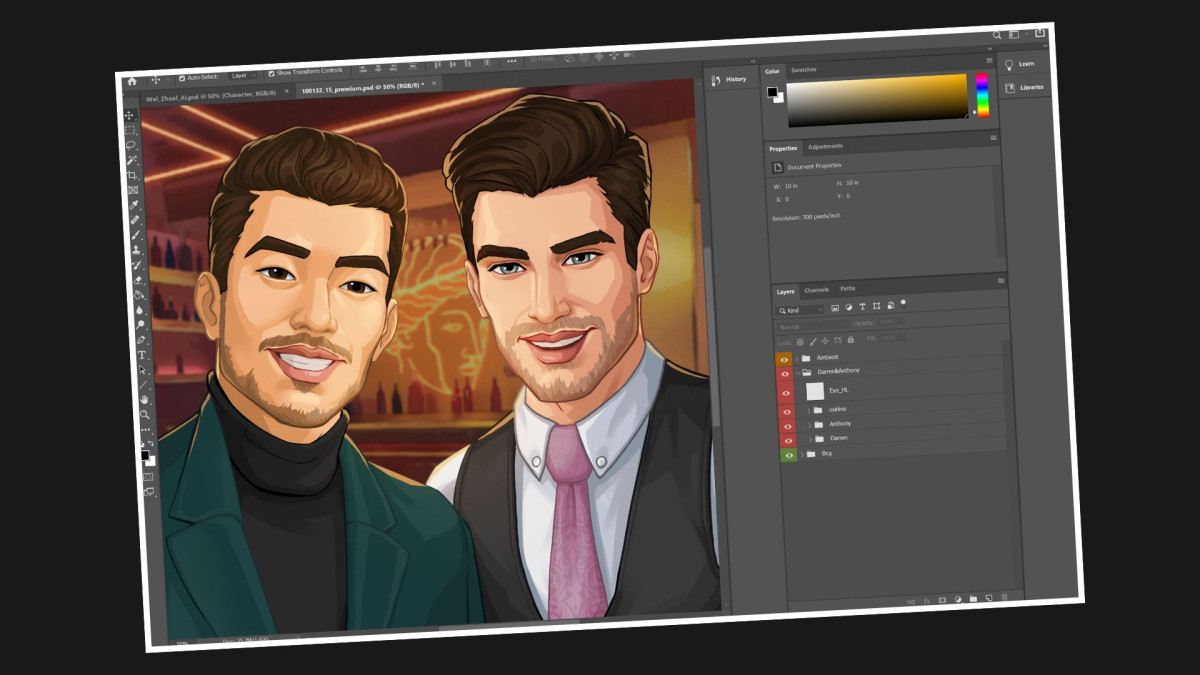This screenshot has height=675, width=1200.
Task: Toggle visibility of the Bcg group
Action: point(789,455)
